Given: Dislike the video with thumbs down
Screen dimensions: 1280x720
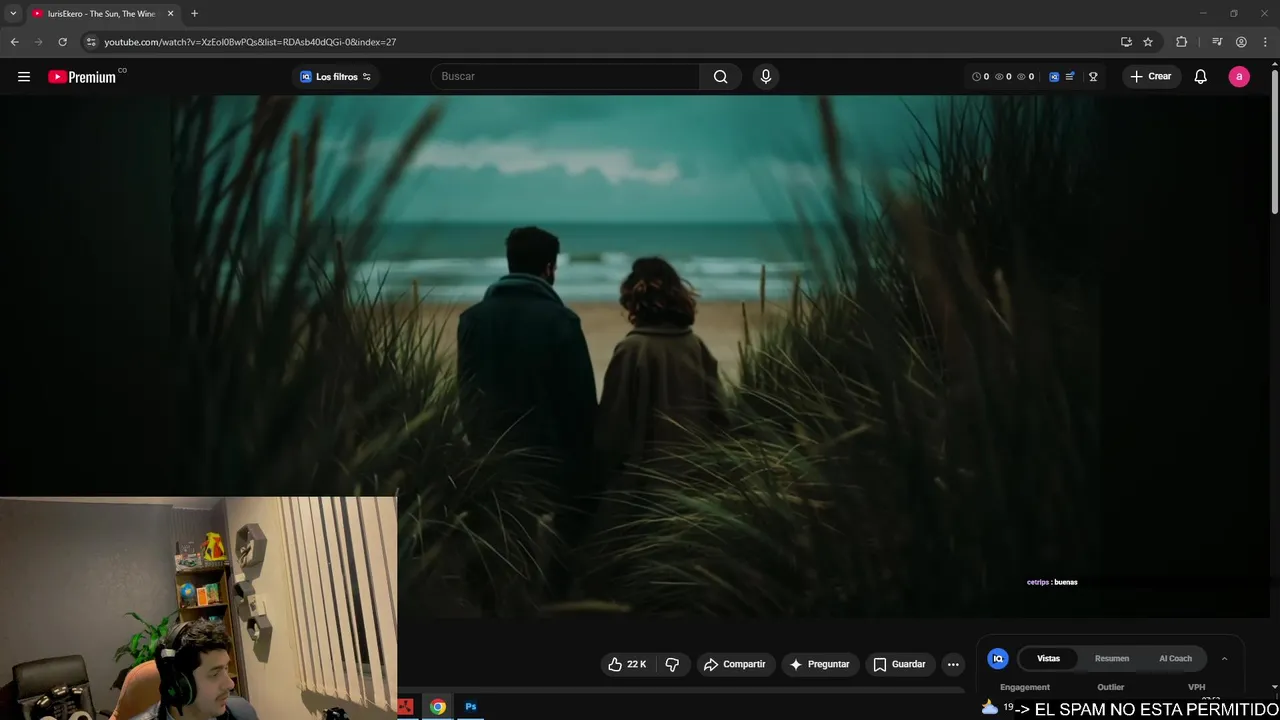Looking at the screenshot, I should tap(672, 664).
